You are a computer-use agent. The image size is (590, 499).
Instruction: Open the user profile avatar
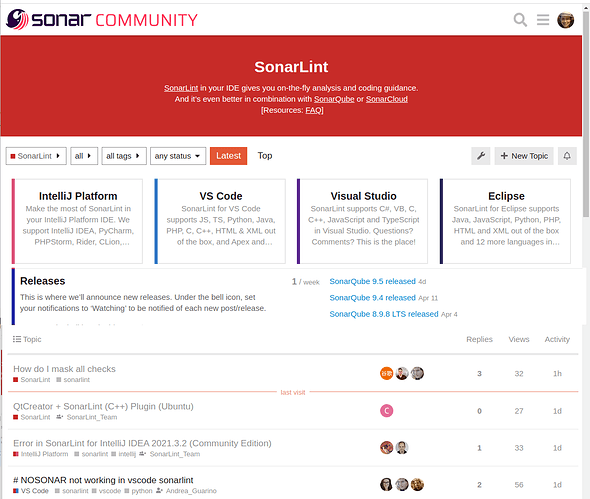565,20
